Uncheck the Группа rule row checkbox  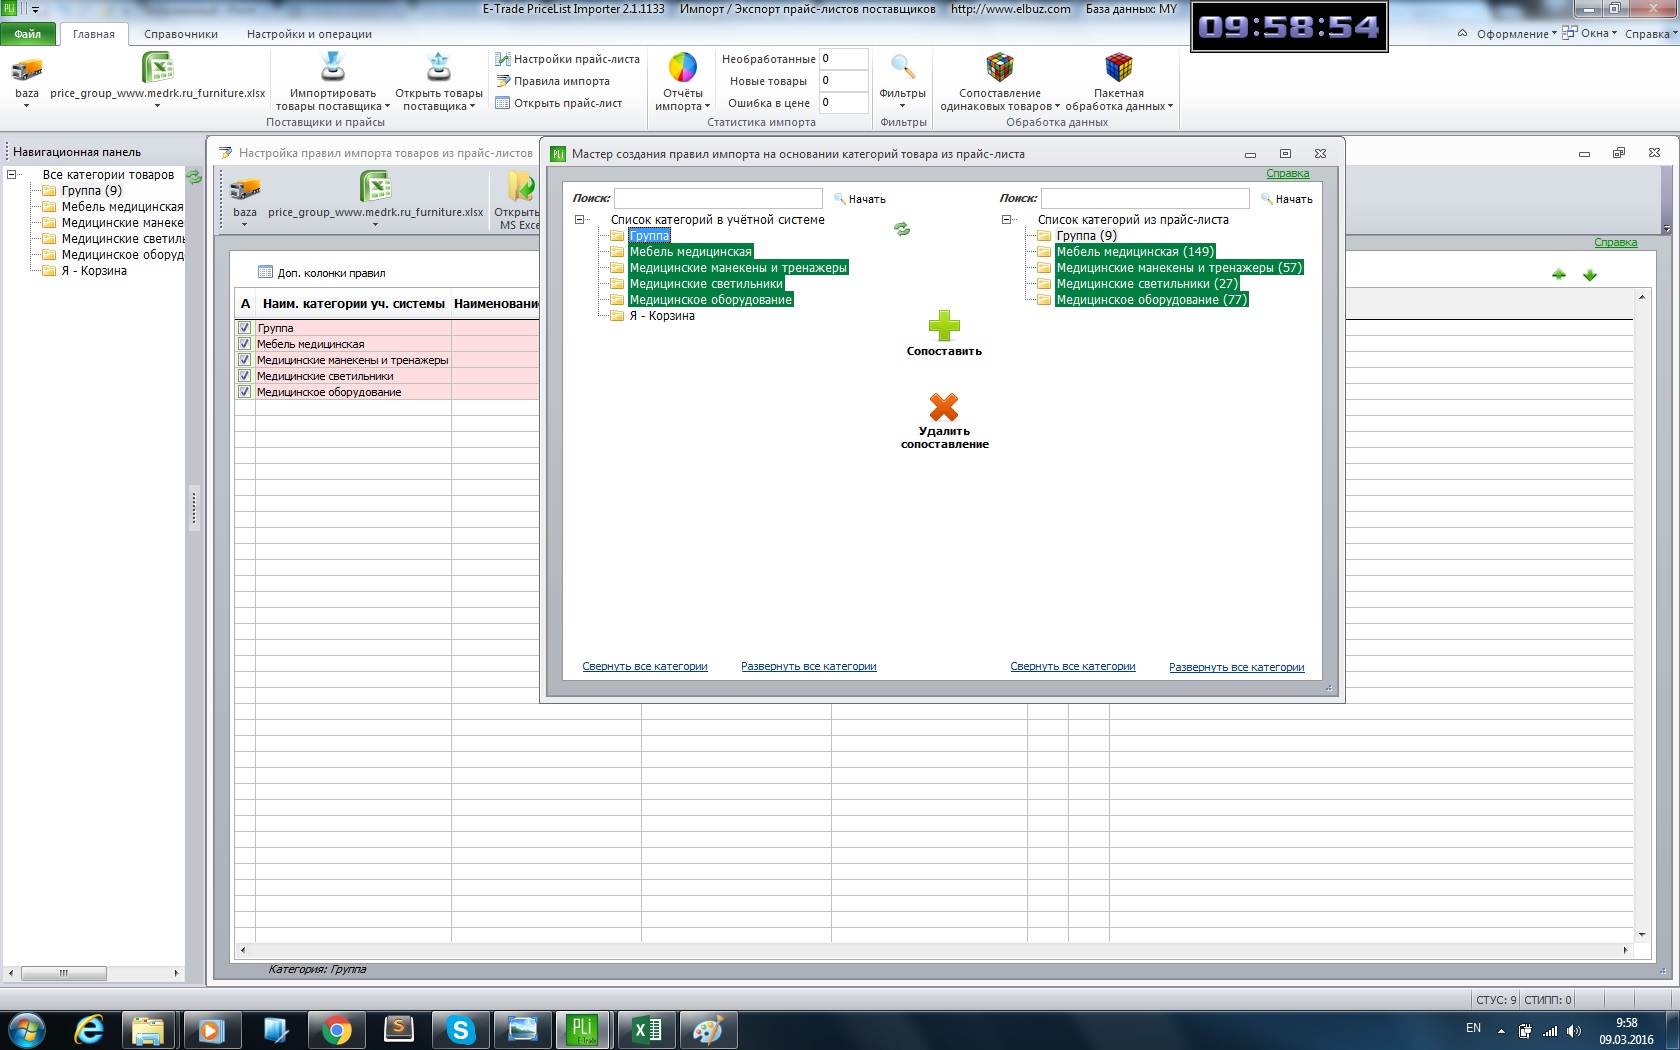click(244, 328)
